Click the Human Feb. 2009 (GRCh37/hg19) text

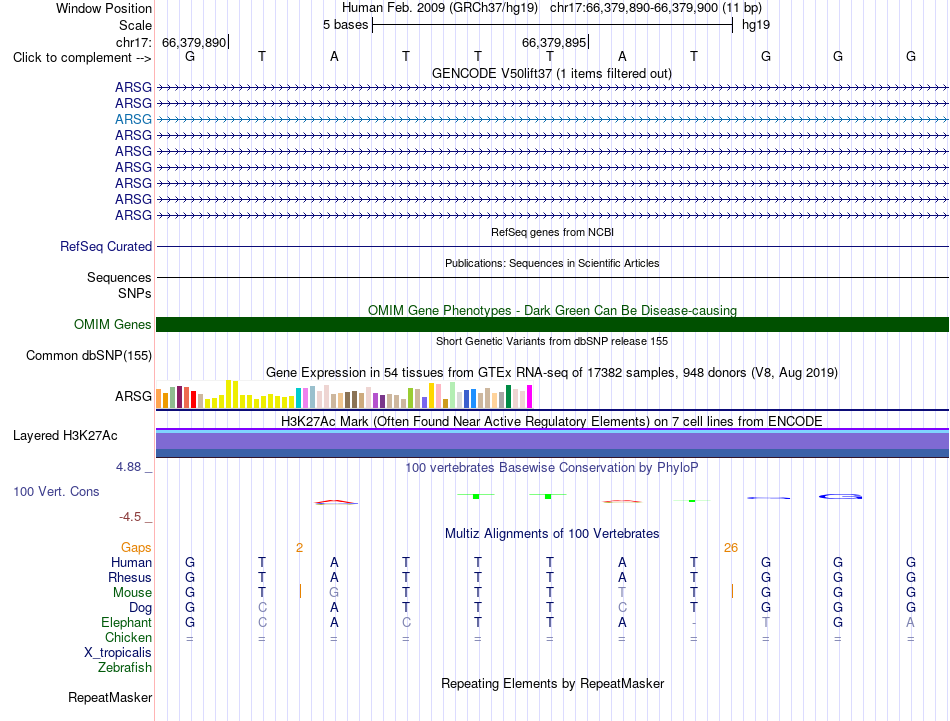coord(440,8)
